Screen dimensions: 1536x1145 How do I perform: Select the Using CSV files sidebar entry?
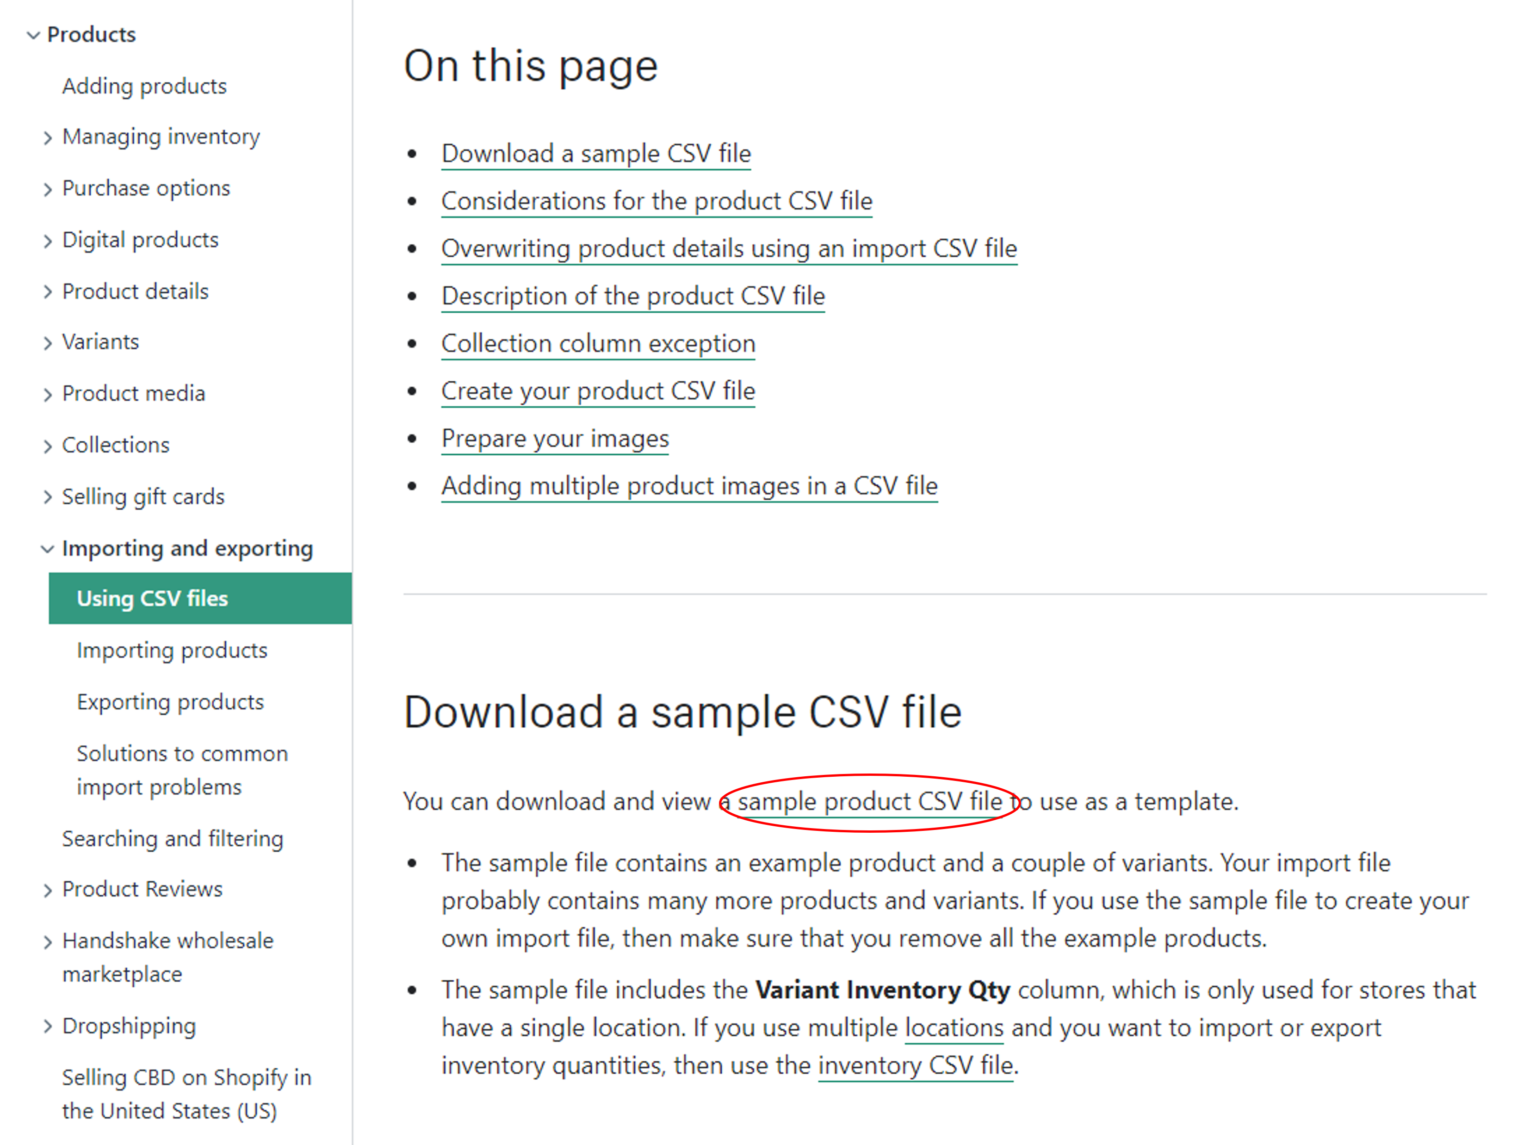[151, 597]
